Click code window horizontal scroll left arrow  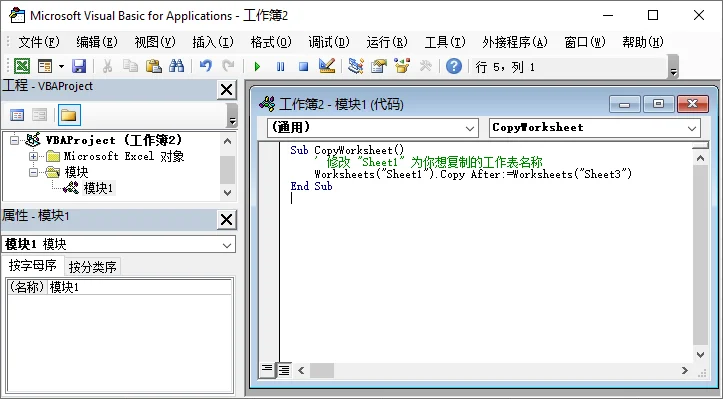click(x=301, y=370)
